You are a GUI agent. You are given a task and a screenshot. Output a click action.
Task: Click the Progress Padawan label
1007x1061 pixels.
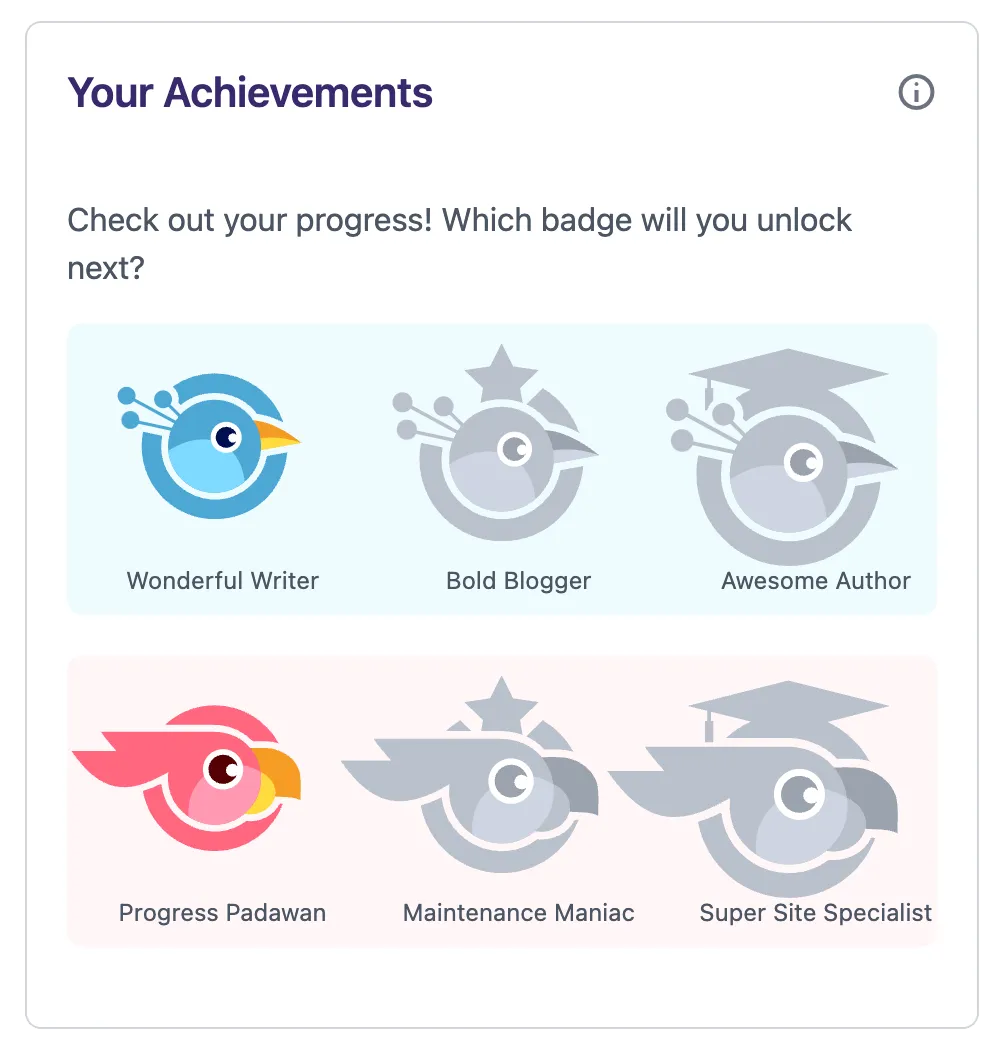click(x=222, y=913)
